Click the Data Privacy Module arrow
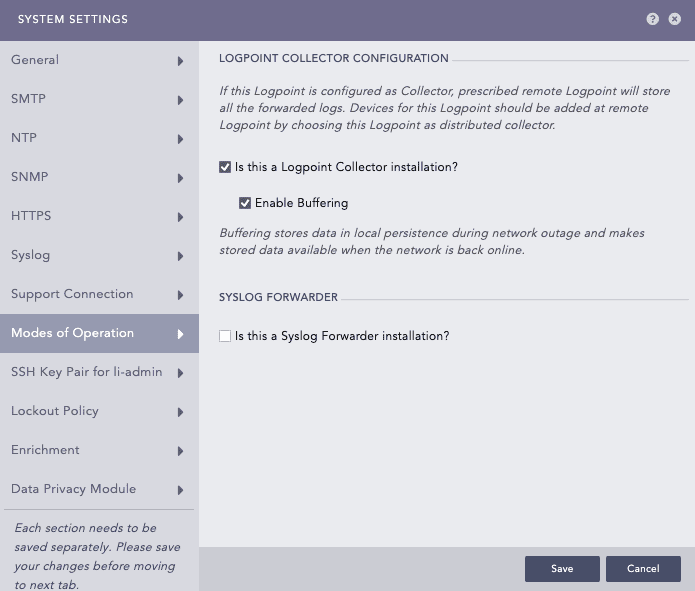 click(x=181, y=490)
